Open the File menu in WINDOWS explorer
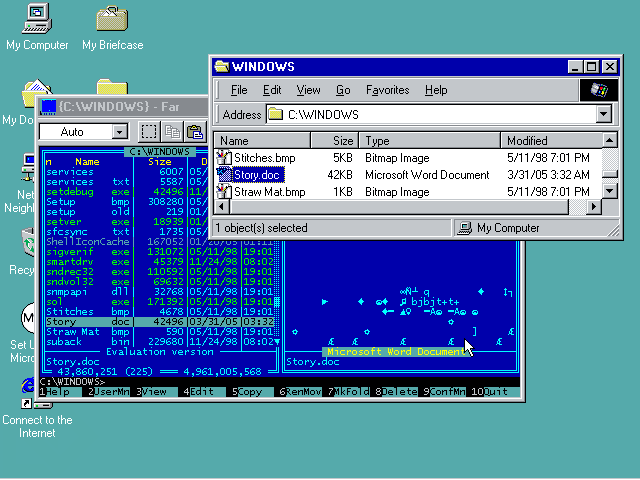 239,90
